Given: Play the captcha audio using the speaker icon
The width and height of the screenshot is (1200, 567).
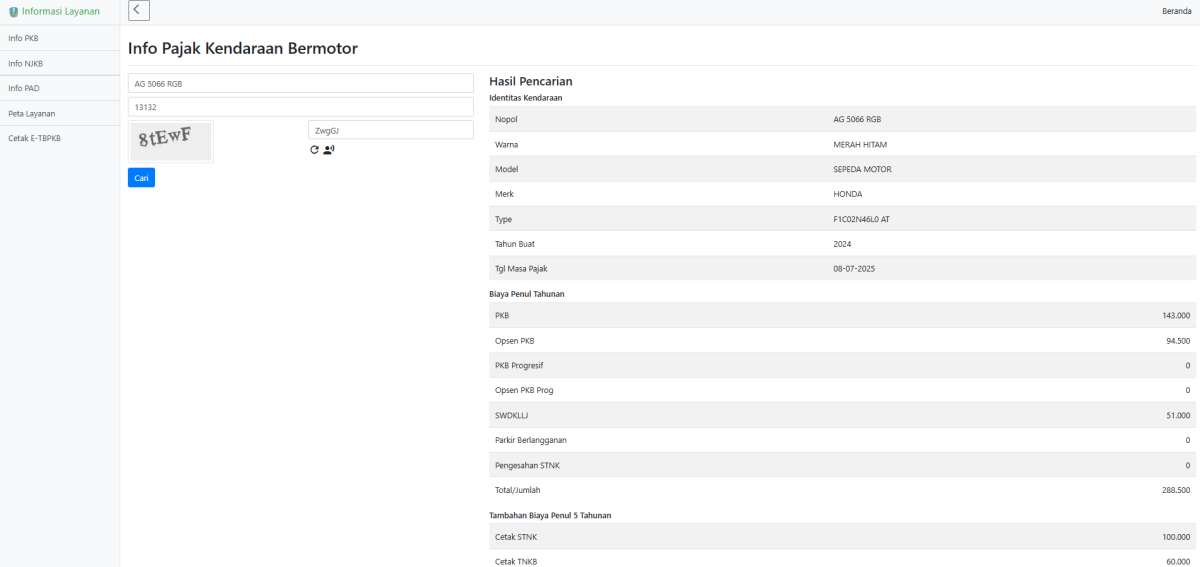Looking at the screenshot, I should tap(329, 150).
